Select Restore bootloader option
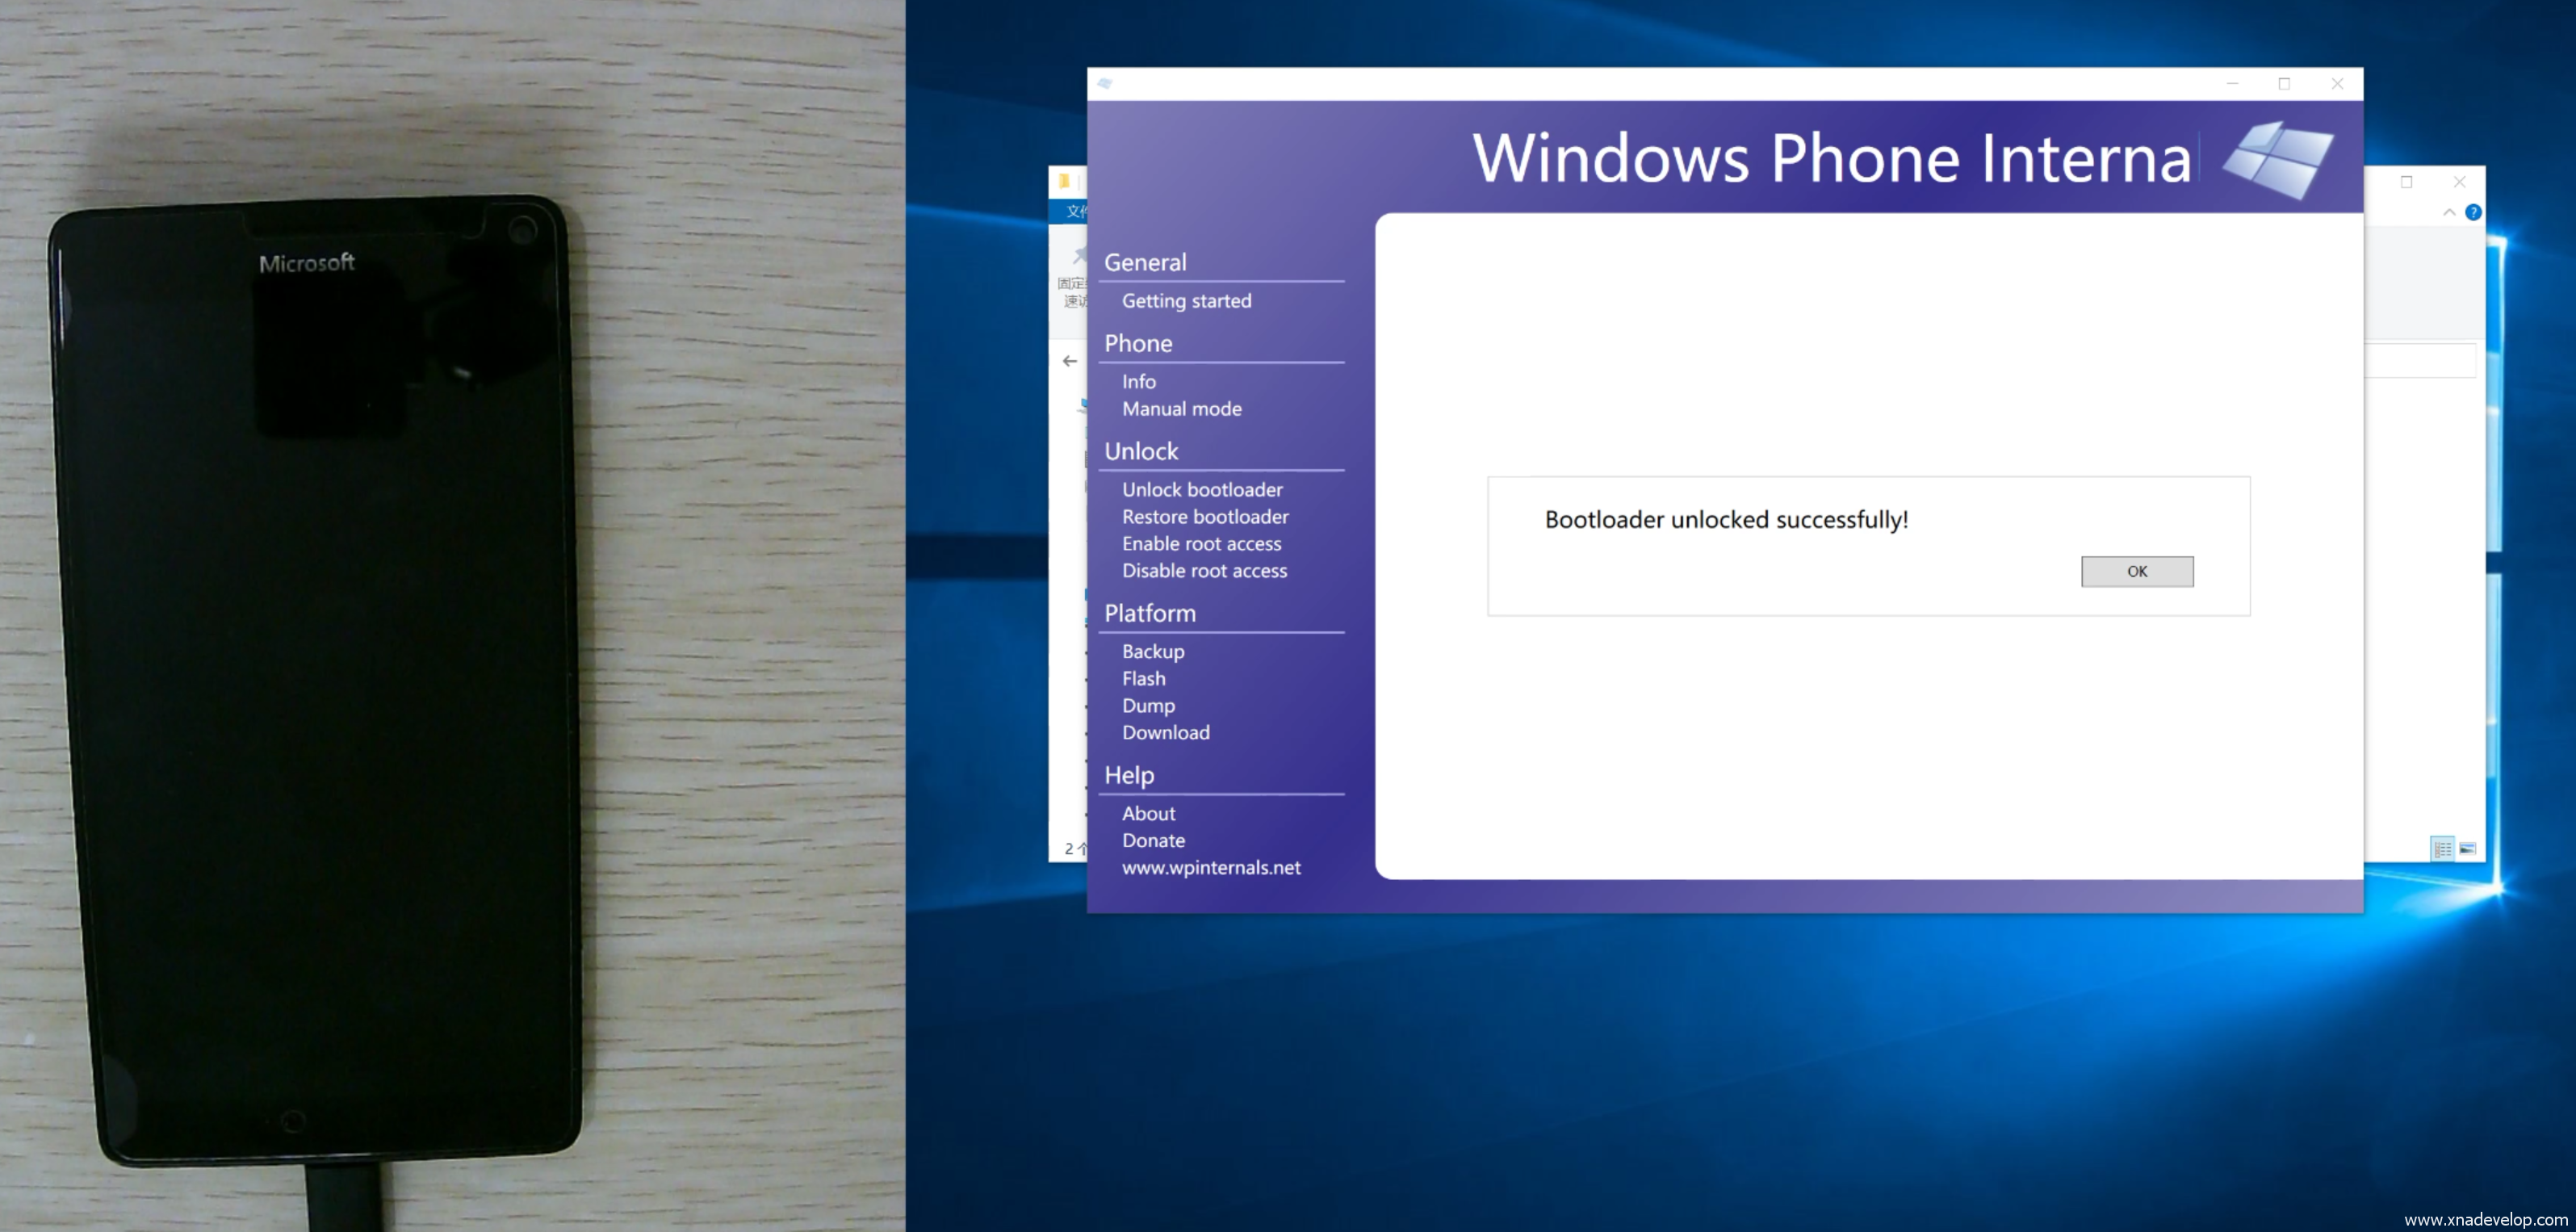This screenshot has height=1232, width=2576. [x=1204, y=517]
